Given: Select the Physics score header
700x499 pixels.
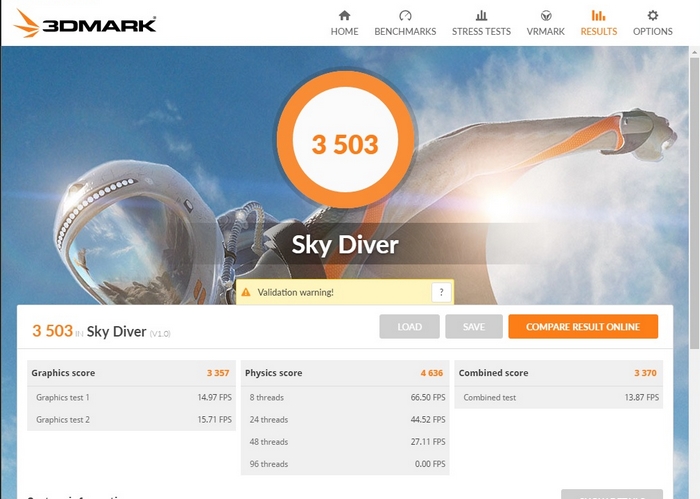Looking at the screenshot, I should (x=274, y=373).
